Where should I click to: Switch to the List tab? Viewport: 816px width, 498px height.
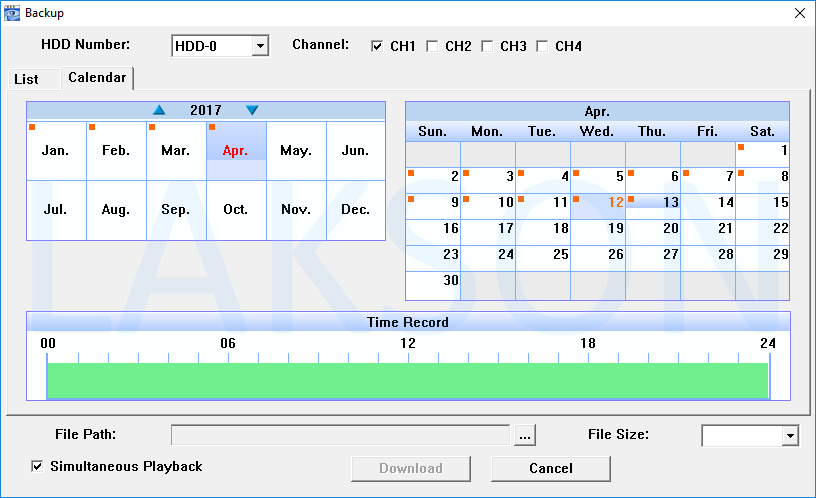[x=27, y=79]
